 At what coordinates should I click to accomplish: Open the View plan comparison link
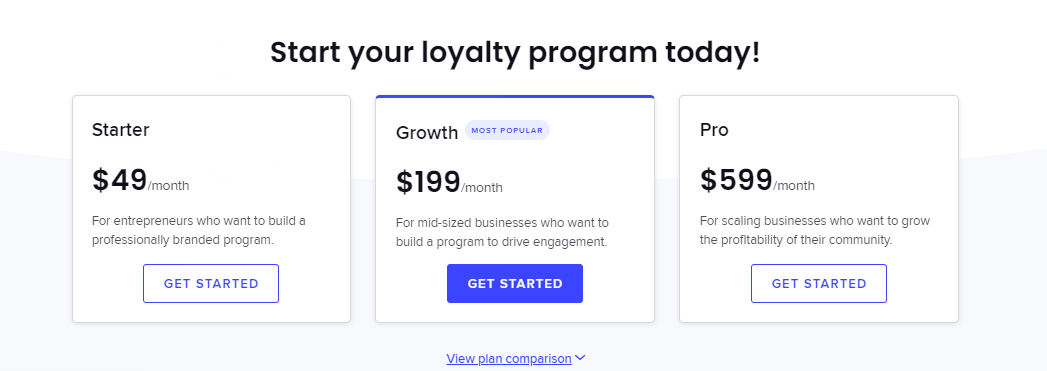pos(509,359)
